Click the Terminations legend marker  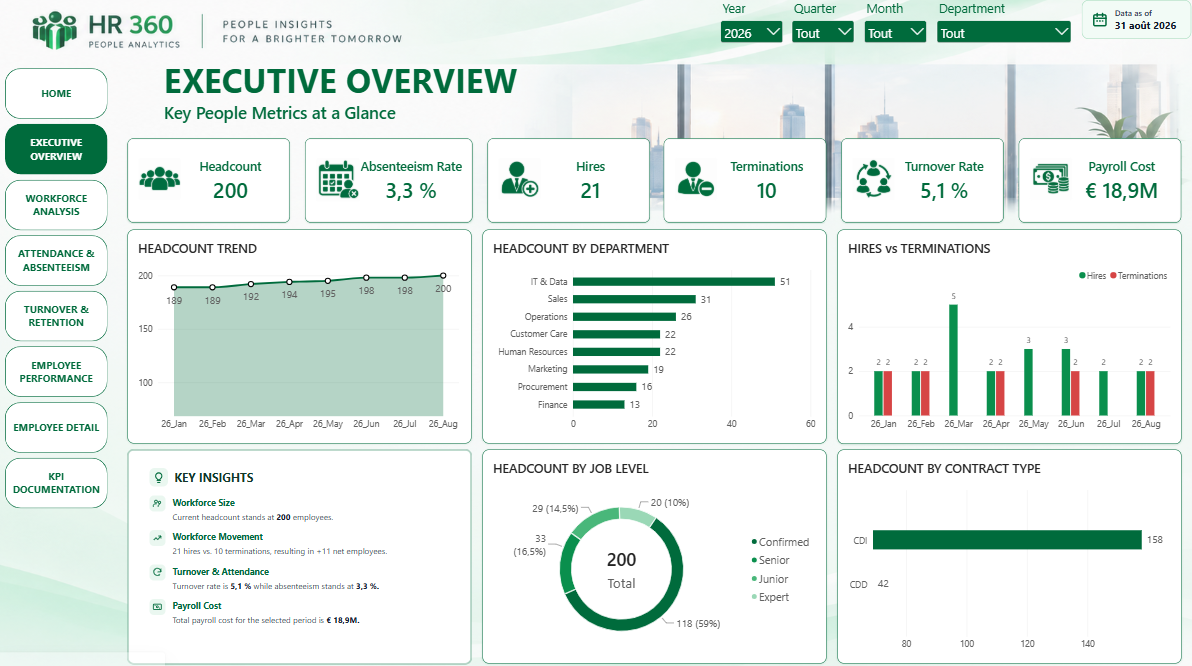1113,275
